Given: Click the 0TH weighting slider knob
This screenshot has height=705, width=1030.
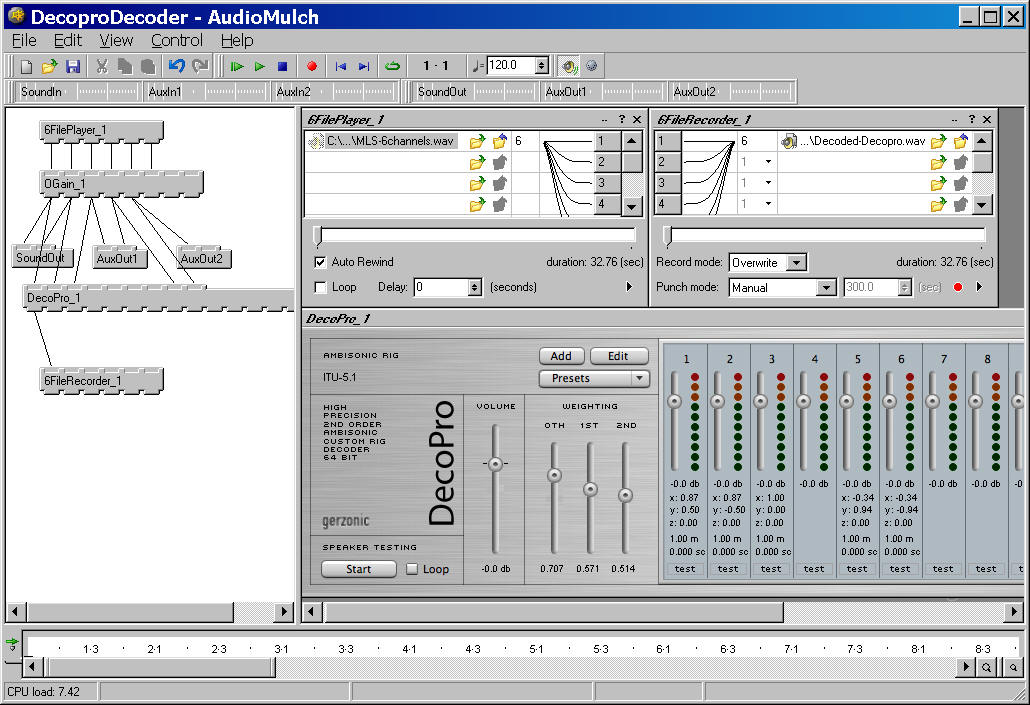Looking at the screenshot, I should [554, 475].
